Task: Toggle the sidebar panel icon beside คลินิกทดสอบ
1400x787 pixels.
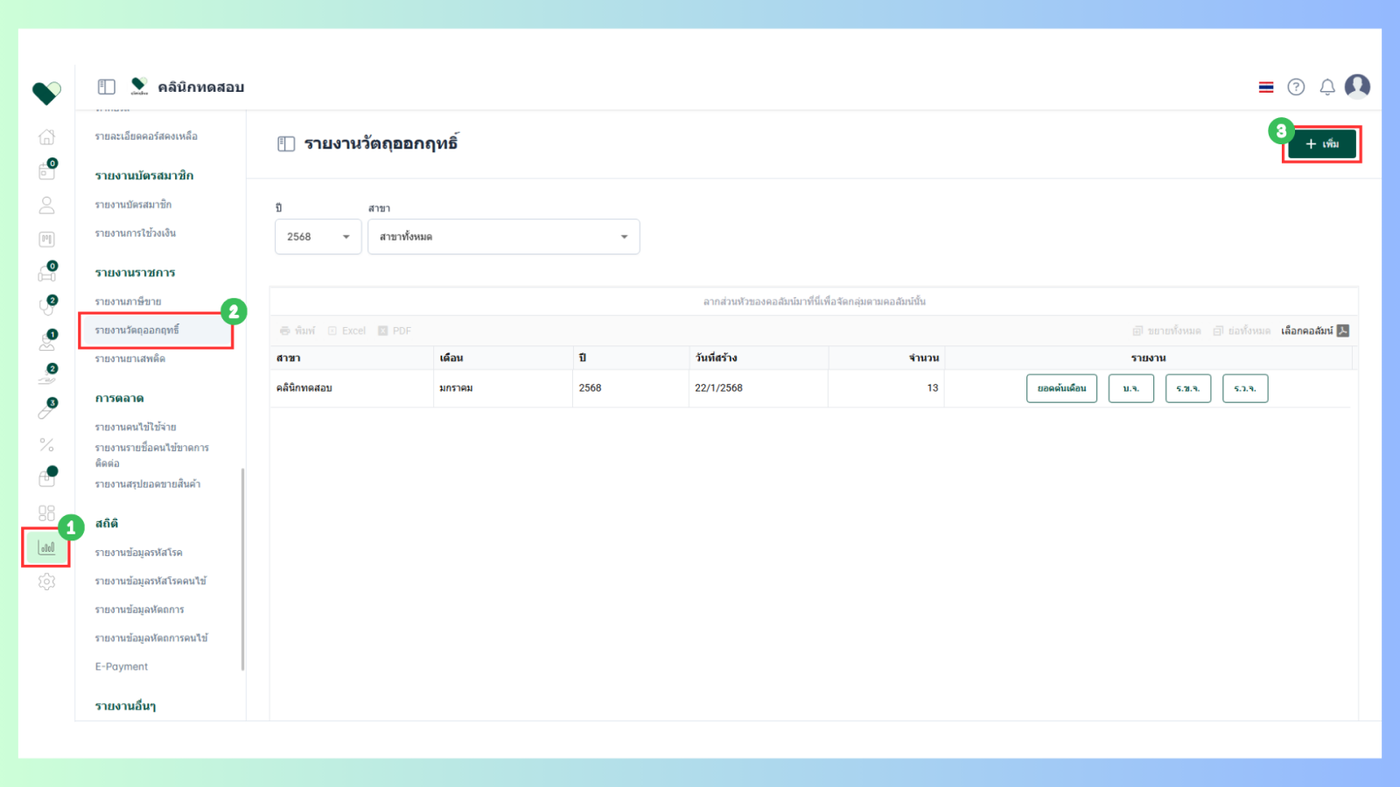Action: coord(106,87)
